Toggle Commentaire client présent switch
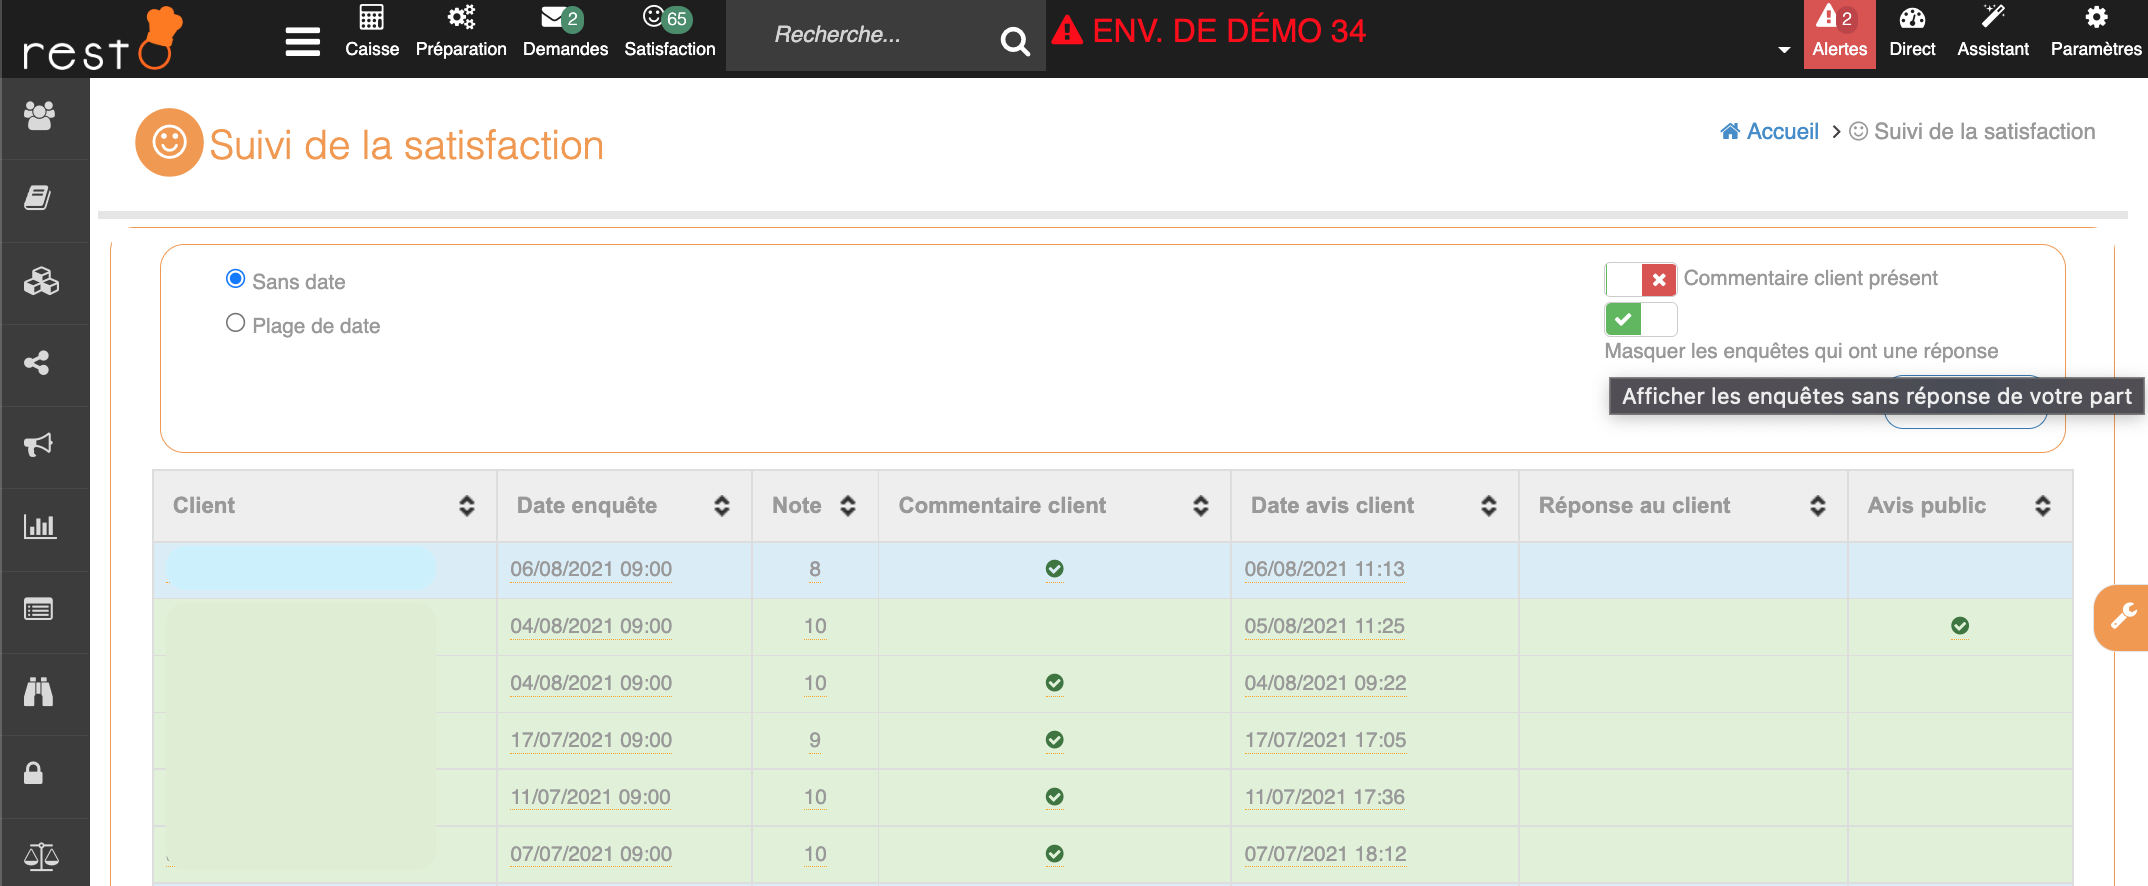This screenshot has width=2148, height=886. (x=1640, y=279)
